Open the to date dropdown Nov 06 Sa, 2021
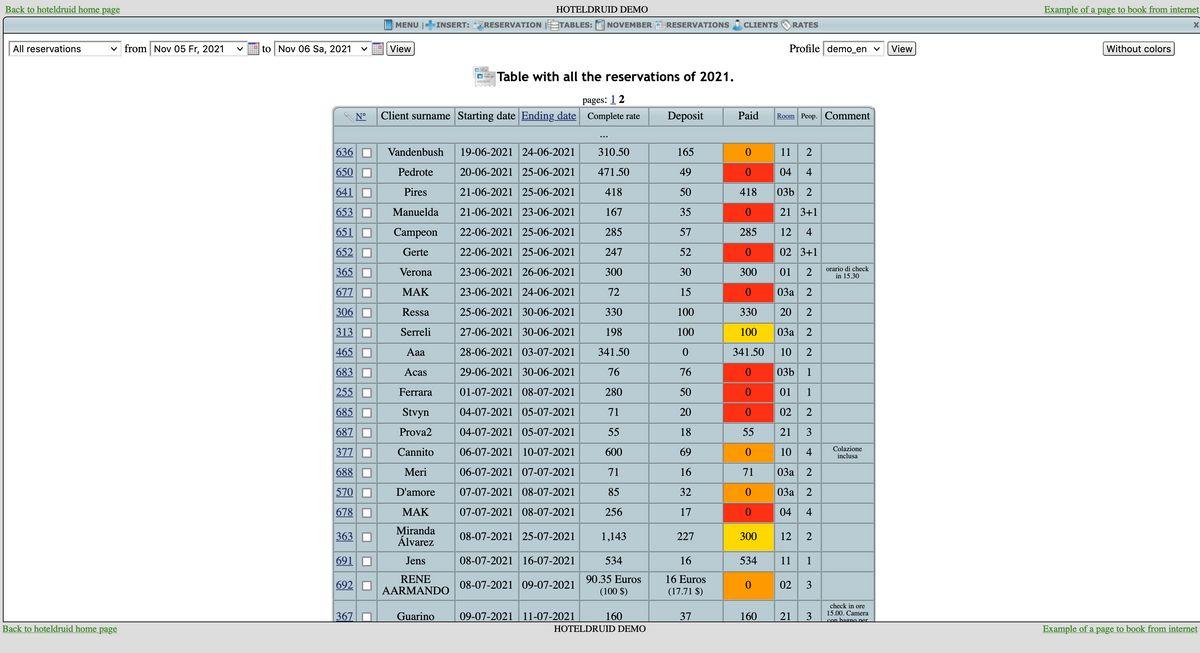Screen dimensions: 1200x653 pyautogui.click(x=322, y=48)
